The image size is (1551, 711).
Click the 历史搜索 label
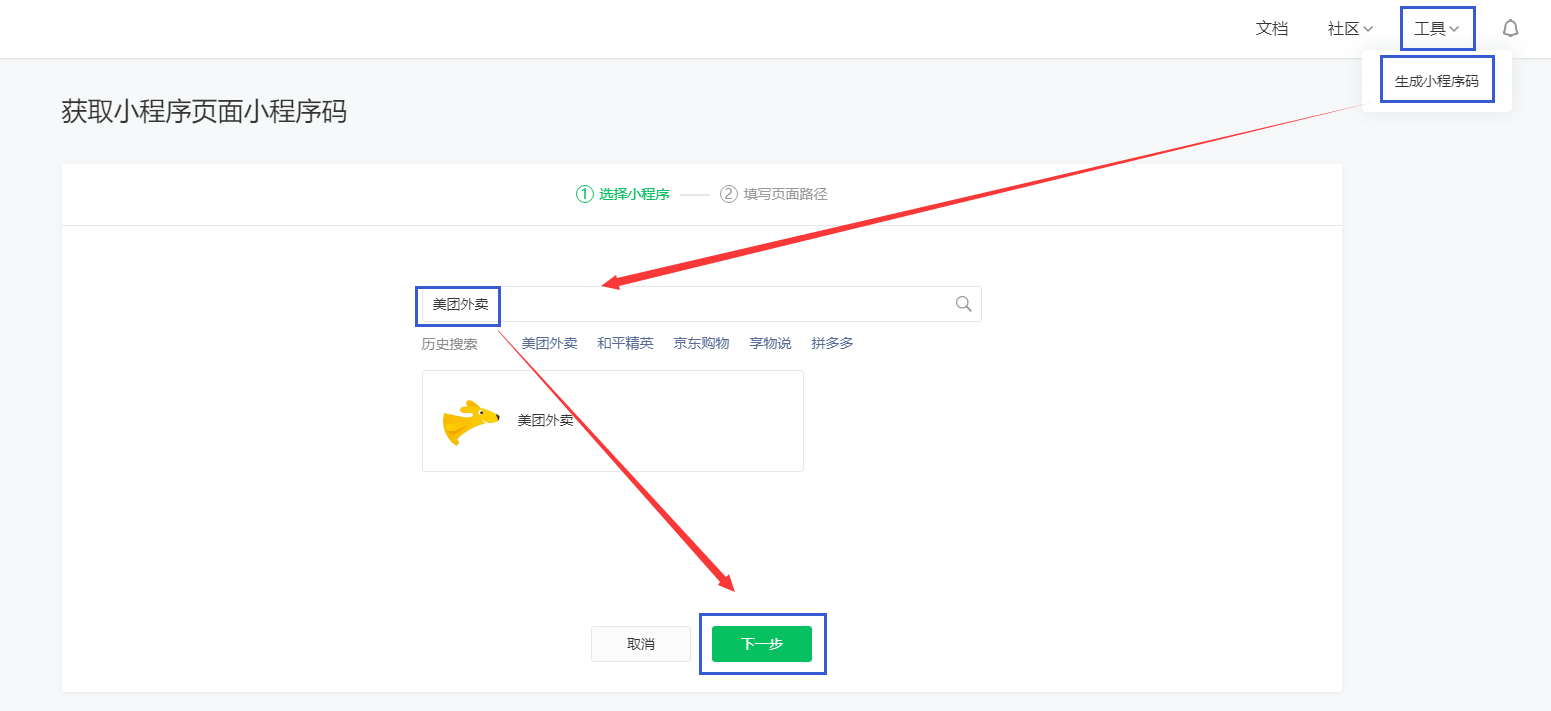coord(449,344)
